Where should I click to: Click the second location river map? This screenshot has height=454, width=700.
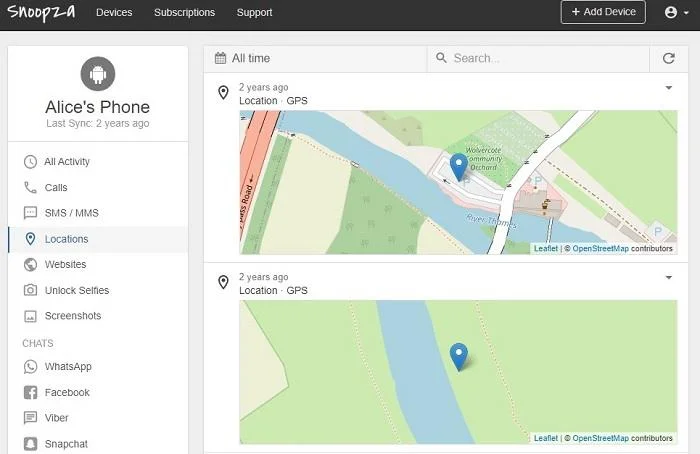[x=458, y=372]
